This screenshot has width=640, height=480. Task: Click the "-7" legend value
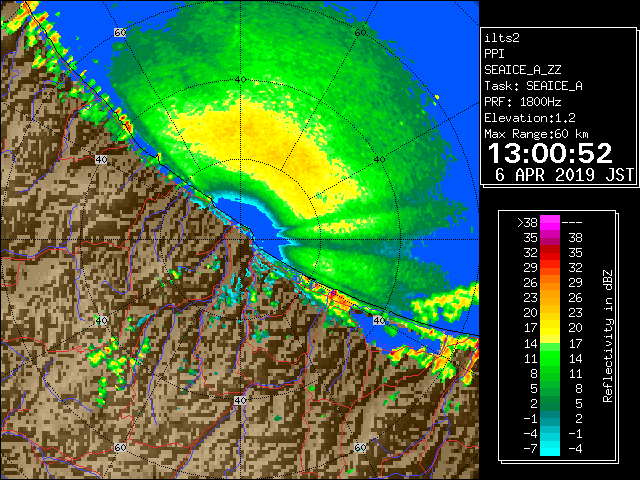tap(530, 449)
